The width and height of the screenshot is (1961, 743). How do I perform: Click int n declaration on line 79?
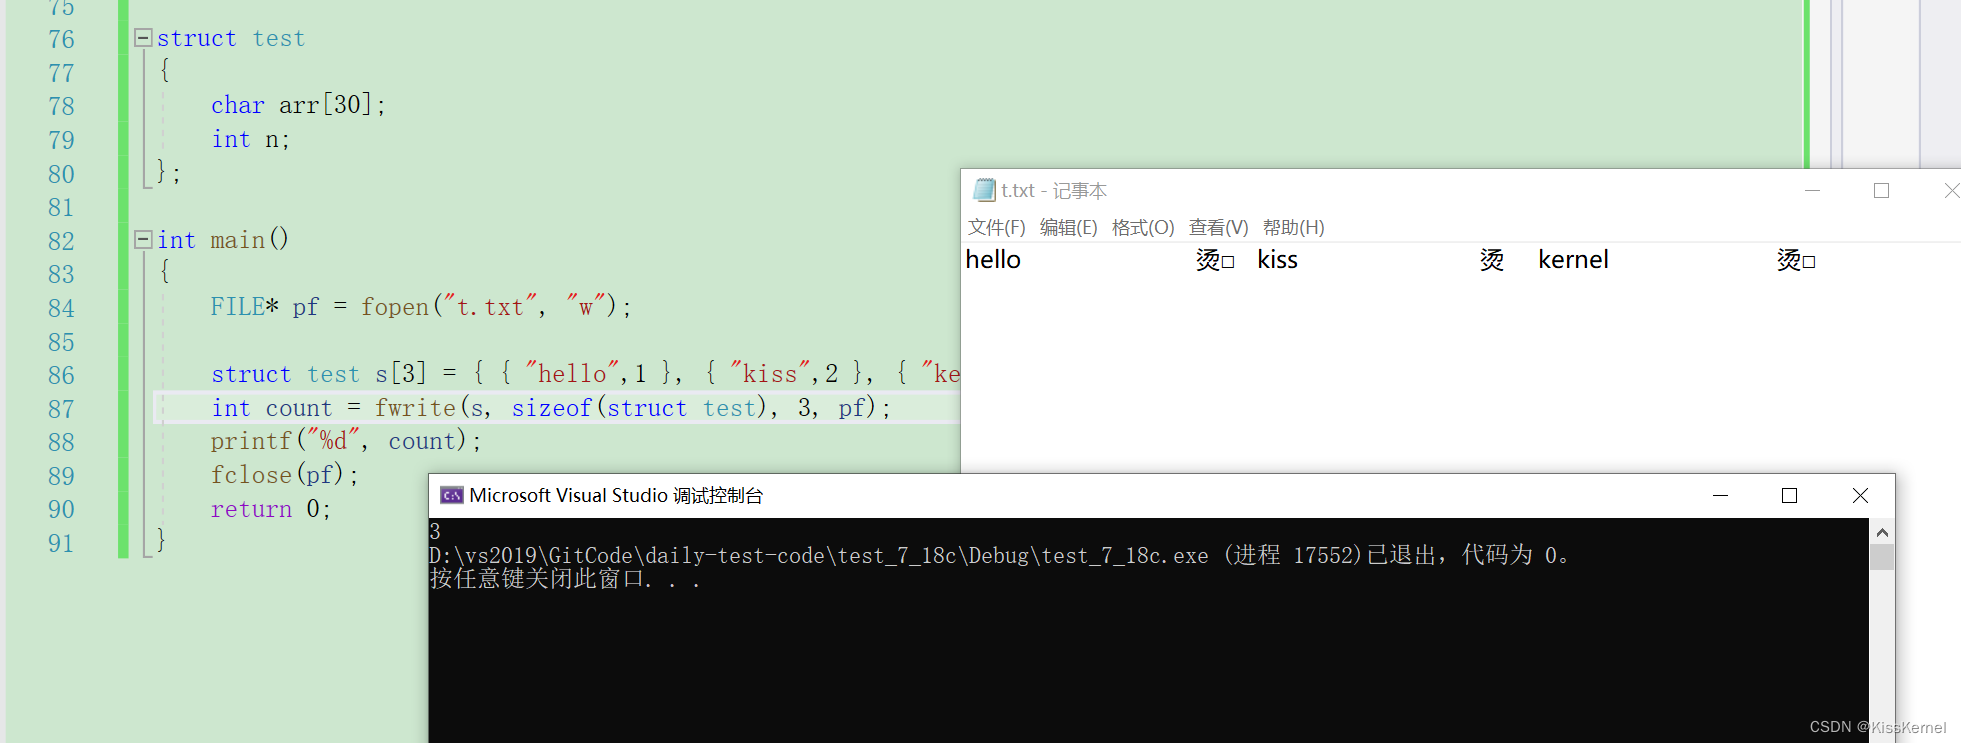[250, 139]
